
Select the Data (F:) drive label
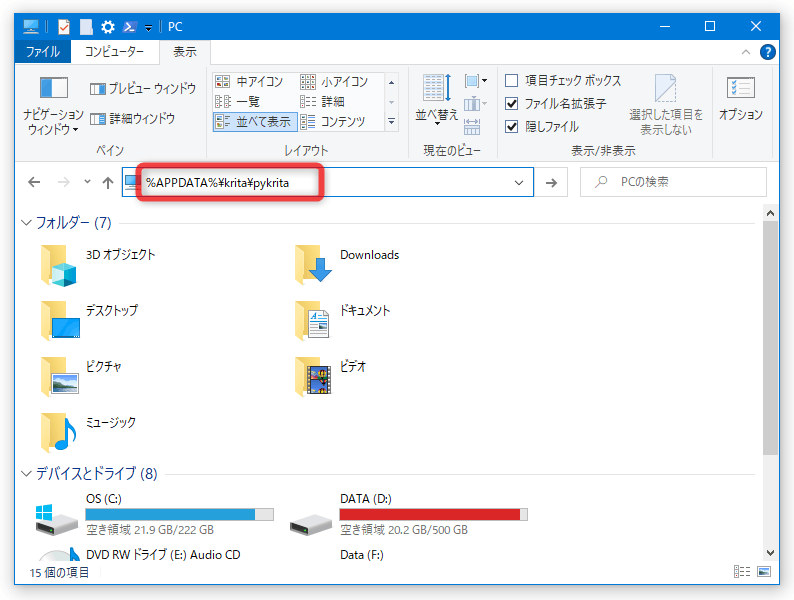point(362,555)
